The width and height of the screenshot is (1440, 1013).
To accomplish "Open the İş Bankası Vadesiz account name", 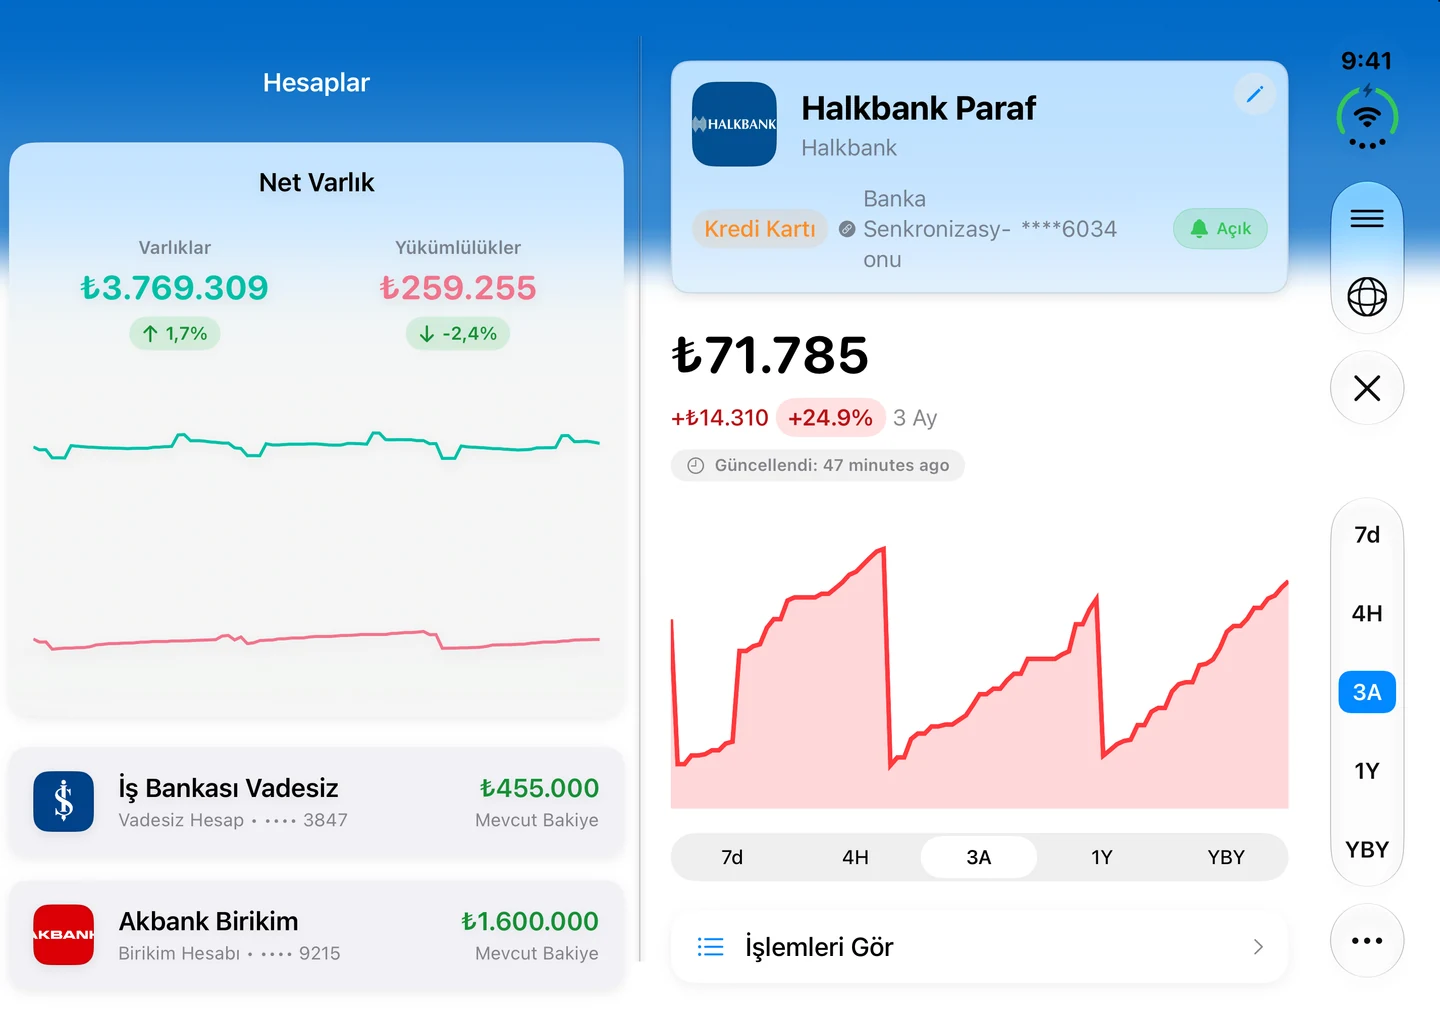I will click(228, 788).
